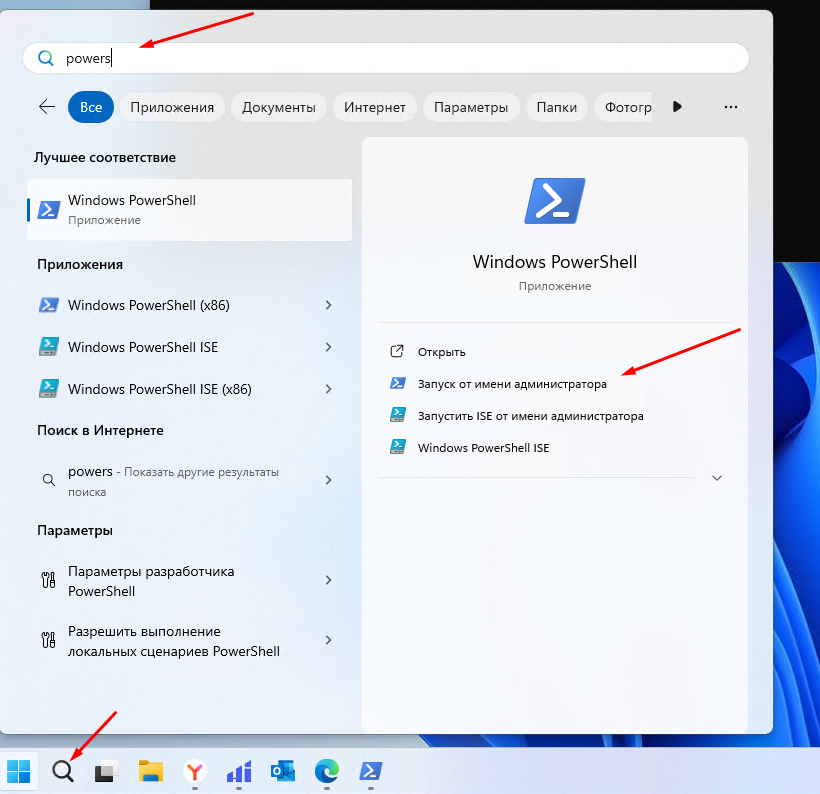Show more filter tabs with the play arrow

(x=677, y=107)
